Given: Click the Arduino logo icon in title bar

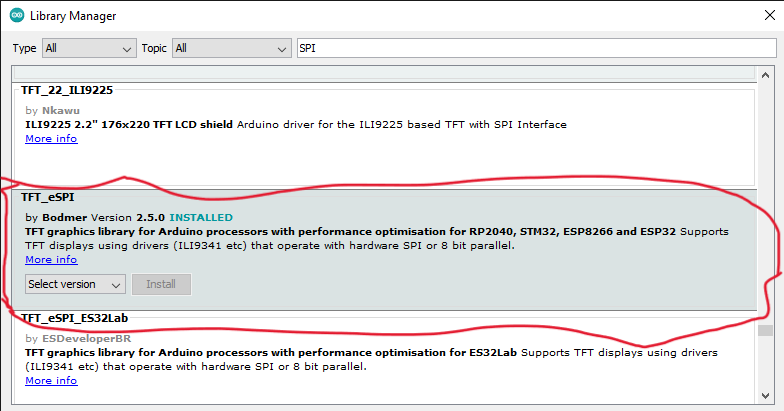Looking at the screenshot, I should click(x=17, y=16).
